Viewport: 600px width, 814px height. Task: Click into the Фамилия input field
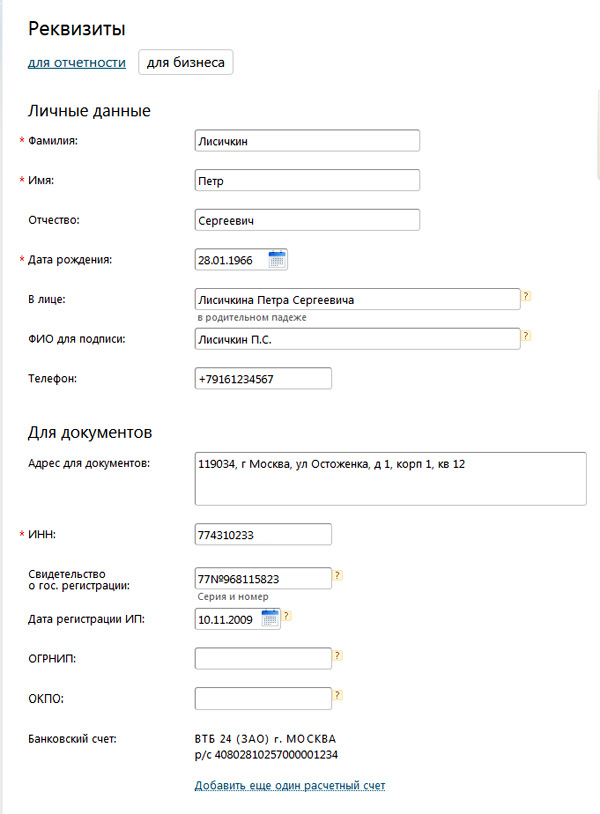(x=307, y=141)
